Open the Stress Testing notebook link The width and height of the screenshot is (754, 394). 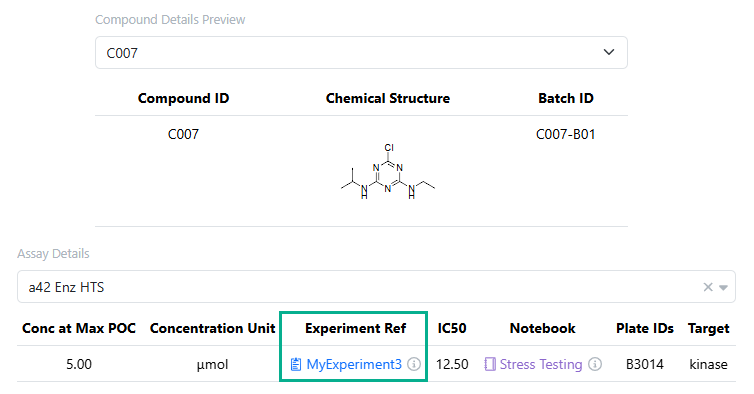[541, 365]
